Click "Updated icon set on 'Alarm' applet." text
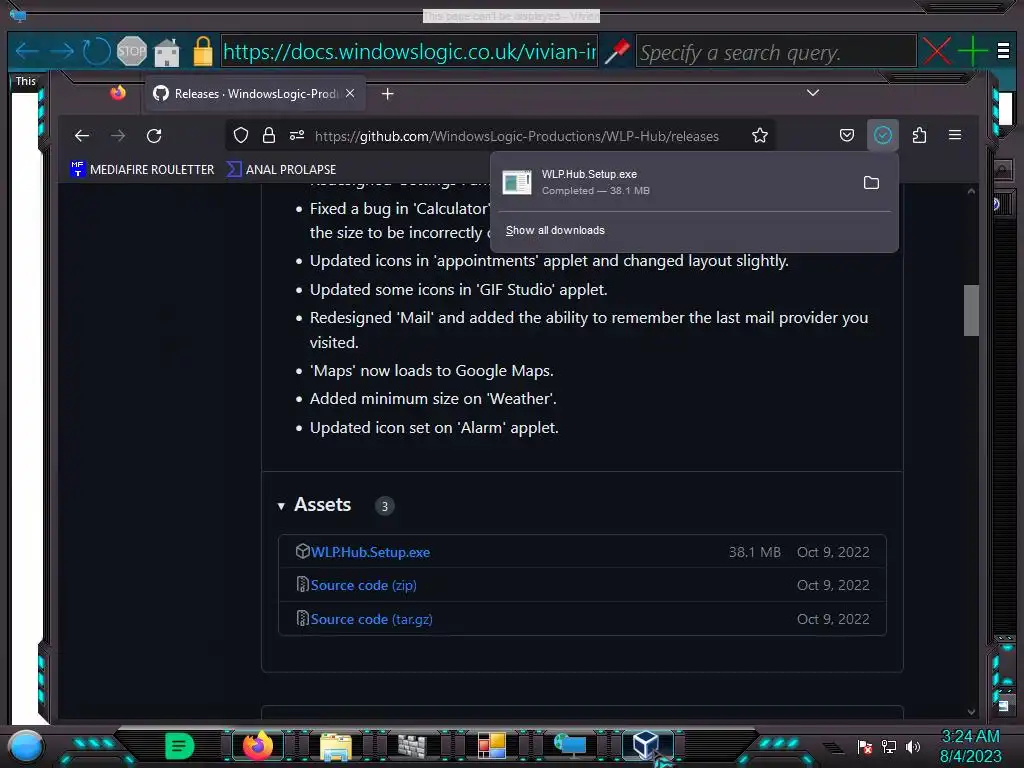Viewport: 1024px width, 768px height. coord(434,428)
